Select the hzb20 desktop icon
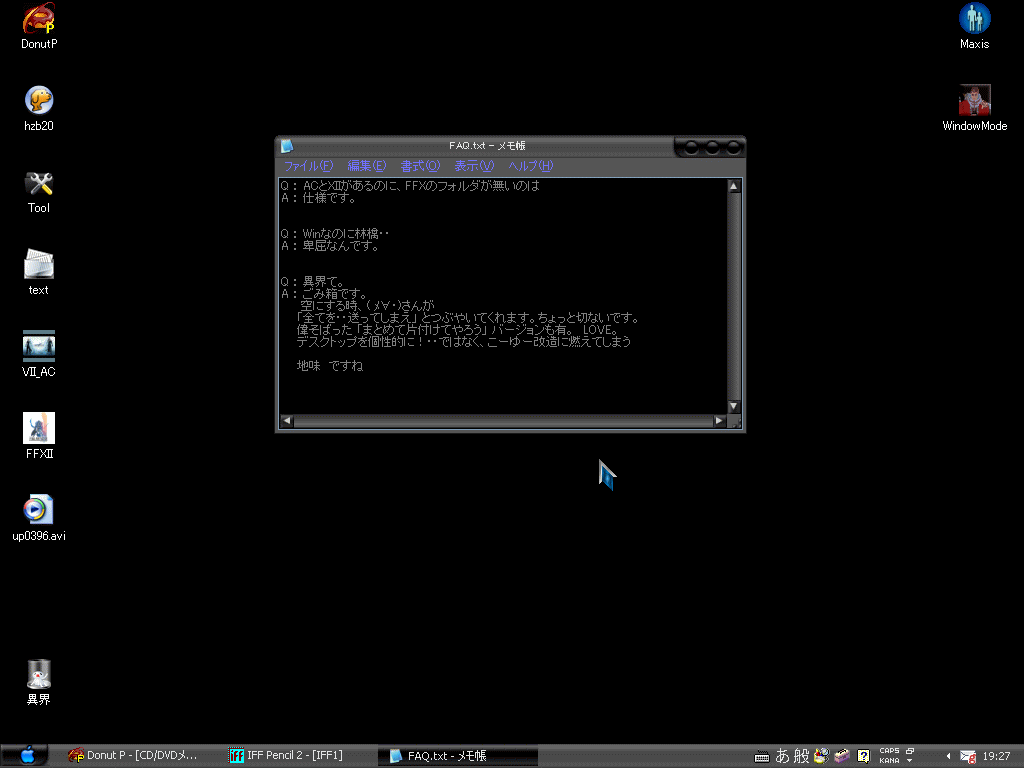The height and width of the screenshot is (768, 1024). (x=39, y=102)
